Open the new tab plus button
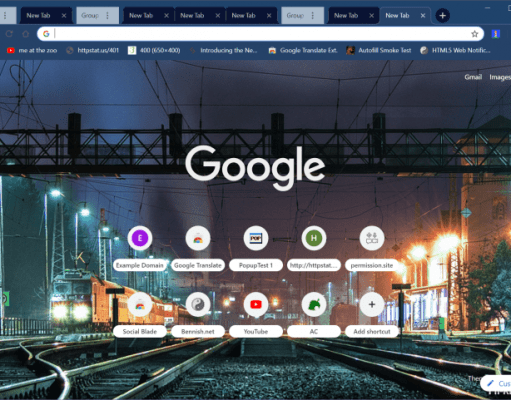The width and height of the screenshot is (511, 400). [x=442, y=15]
